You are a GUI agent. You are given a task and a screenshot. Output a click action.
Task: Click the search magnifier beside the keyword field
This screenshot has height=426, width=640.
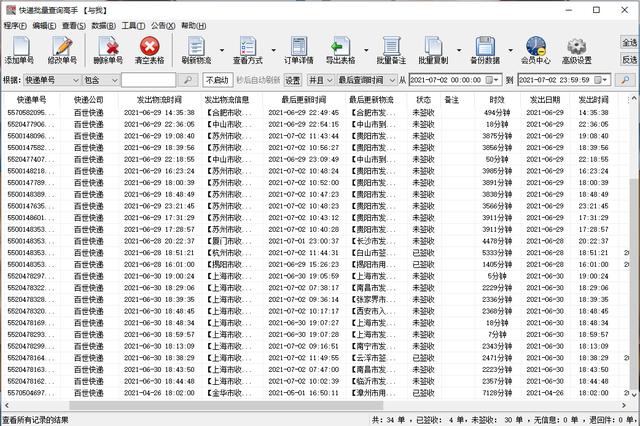[188, 80]
